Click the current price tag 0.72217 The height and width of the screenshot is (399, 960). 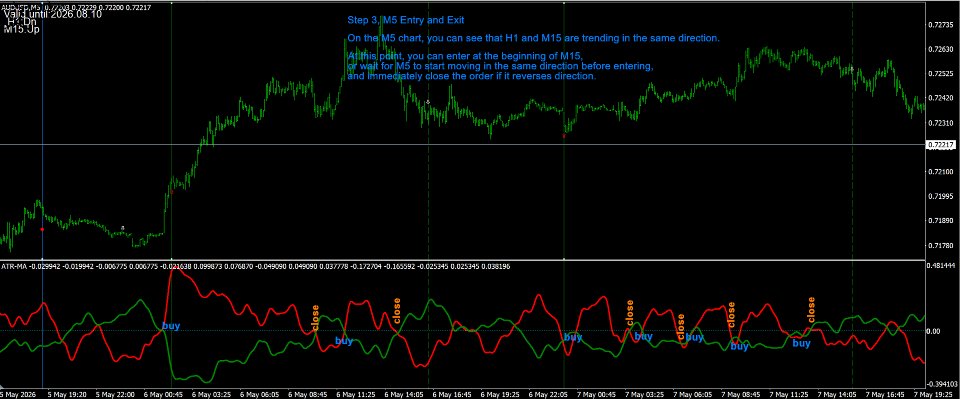941,144
